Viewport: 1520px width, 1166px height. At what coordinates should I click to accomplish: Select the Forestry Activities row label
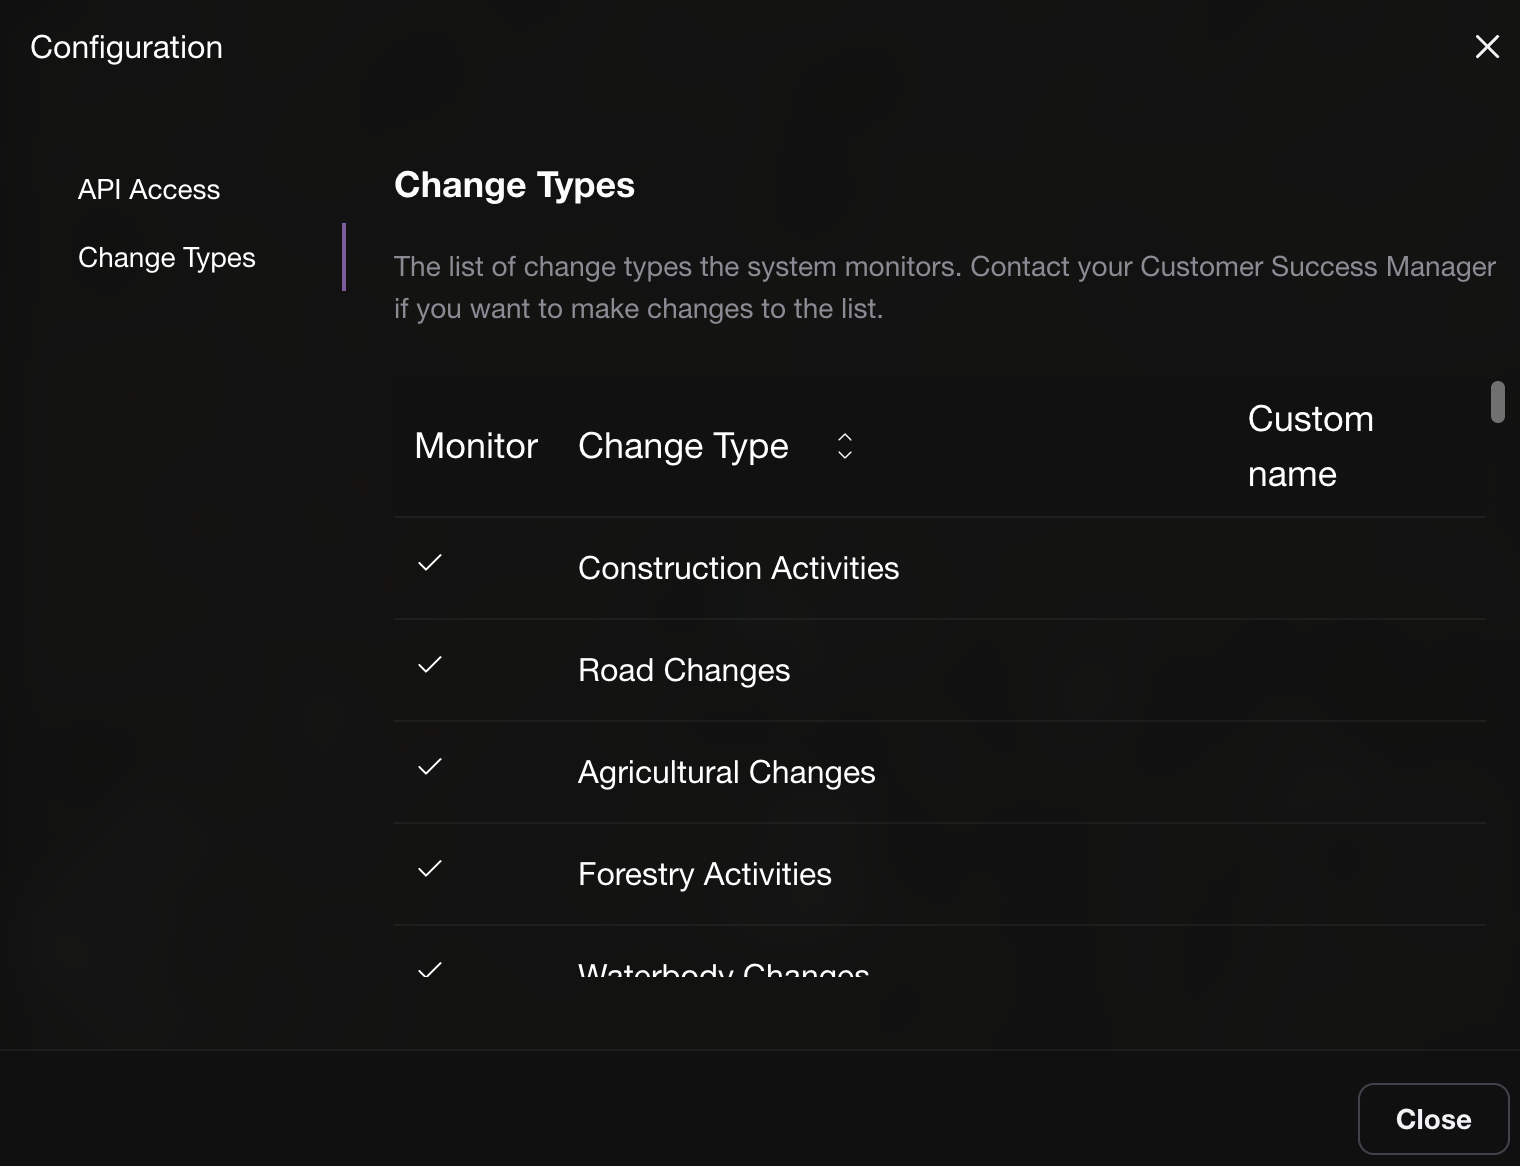pyautogui.click(x=704, y=874)
